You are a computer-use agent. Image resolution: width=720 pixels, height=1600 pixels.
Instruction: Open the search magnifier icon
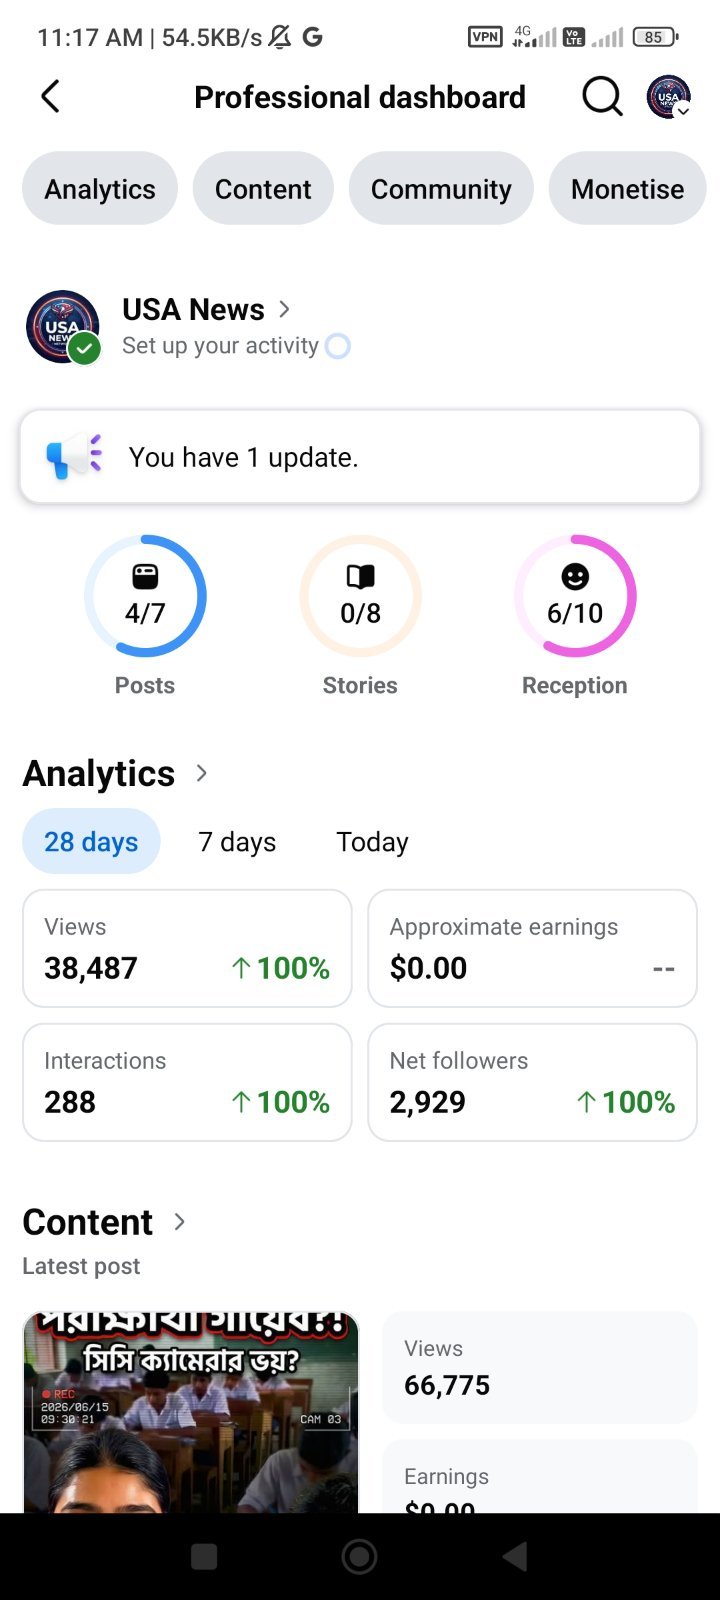pyautogui.click(x=602, y=97)
